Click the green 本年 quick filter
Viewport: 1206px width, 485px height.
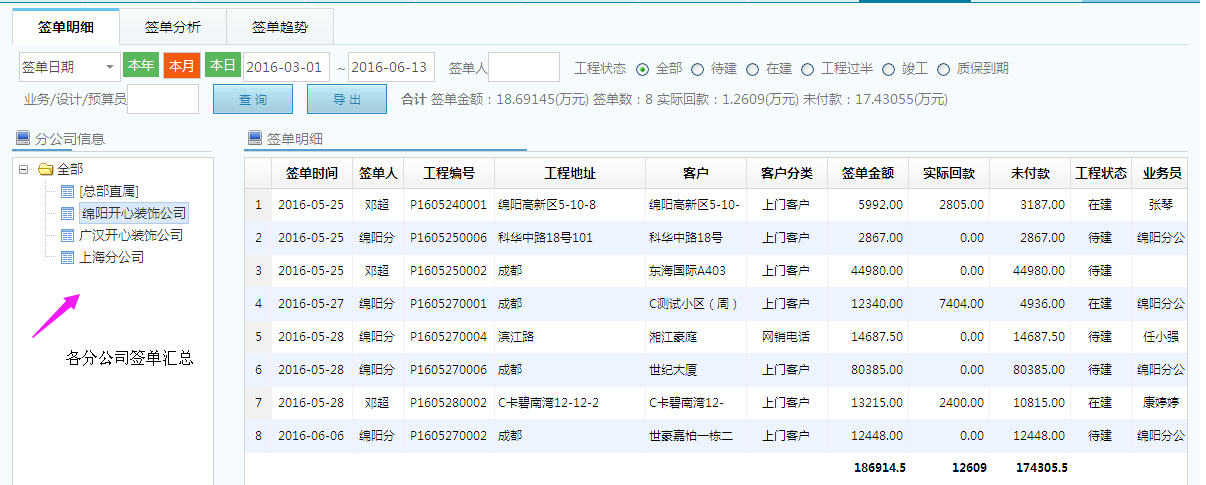click(x=140, y=66)
